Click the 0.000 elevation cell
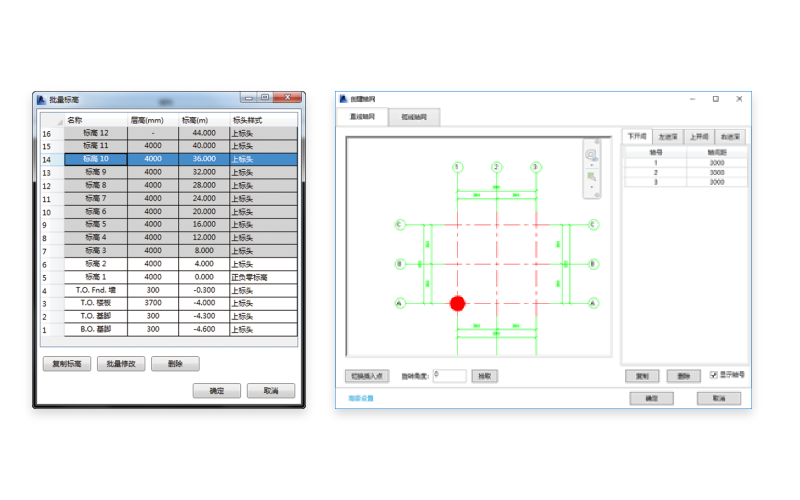Viewport: 800px width, 500px height. point(204,277)
